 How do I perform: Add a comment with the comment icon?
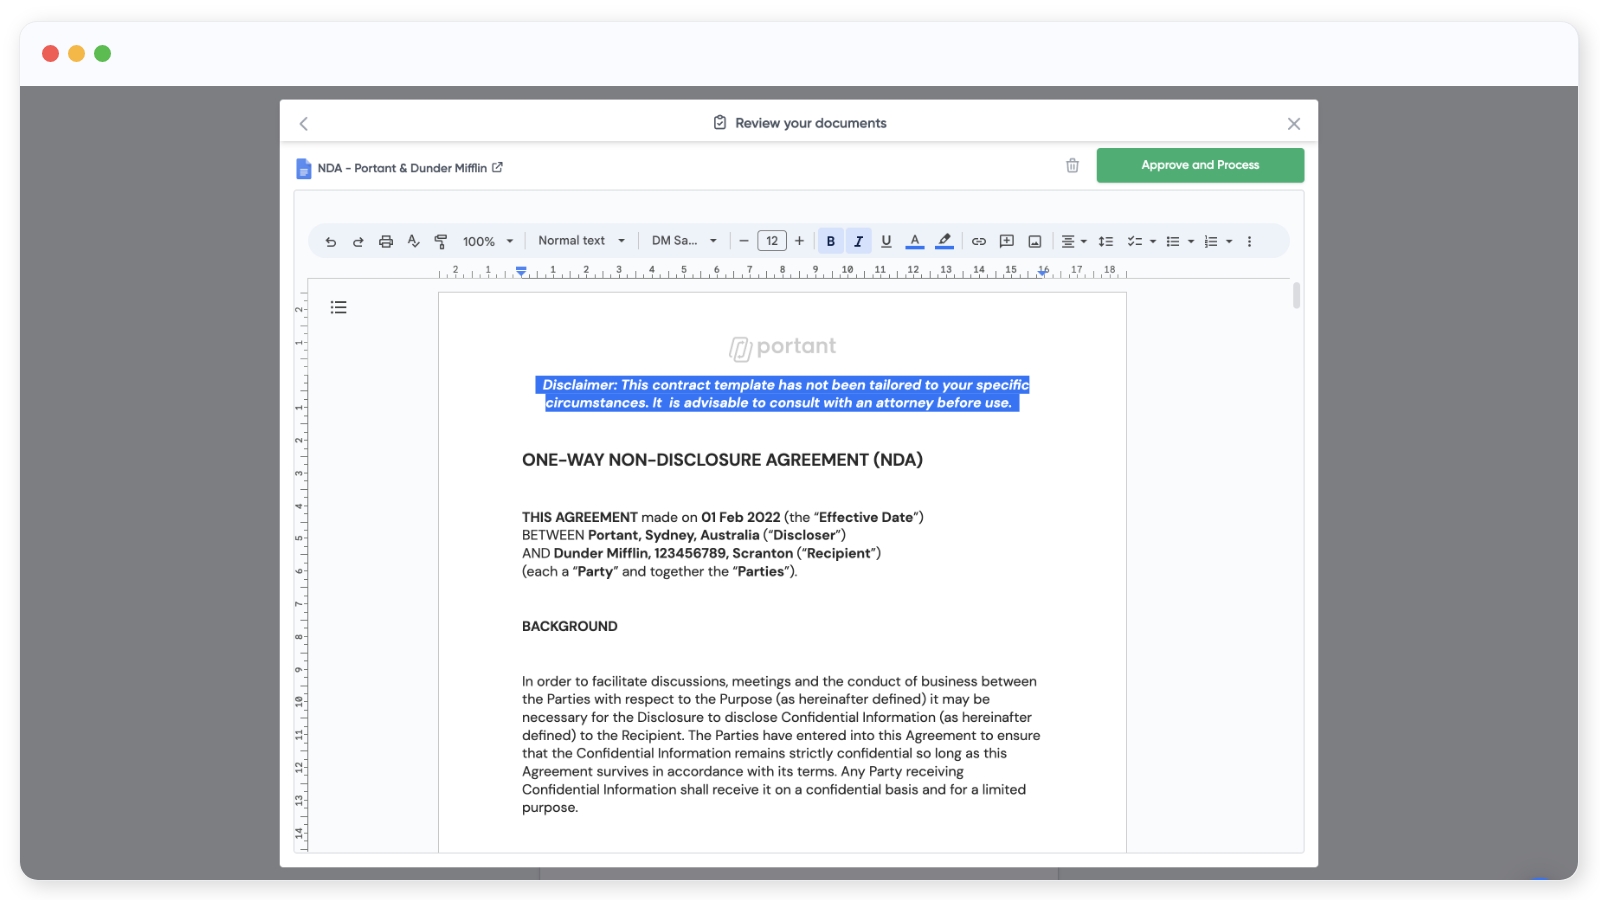coord(1007,242)
